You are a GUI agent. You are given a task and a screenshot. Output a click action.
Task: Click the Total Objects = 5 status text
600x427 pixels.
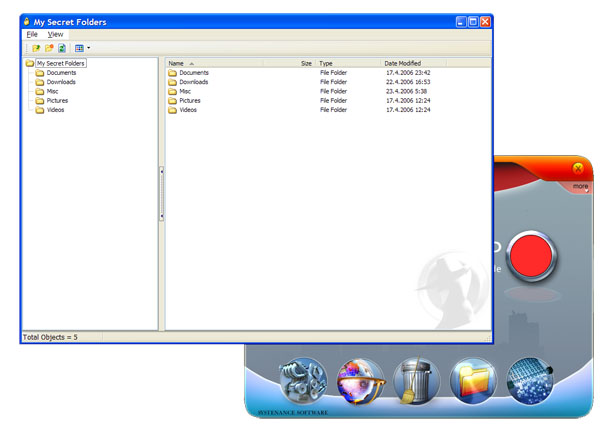pos(50,337)
